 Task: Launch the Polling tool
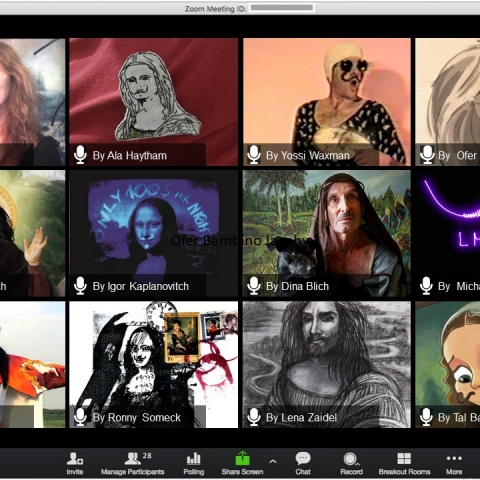click(194, 463)
